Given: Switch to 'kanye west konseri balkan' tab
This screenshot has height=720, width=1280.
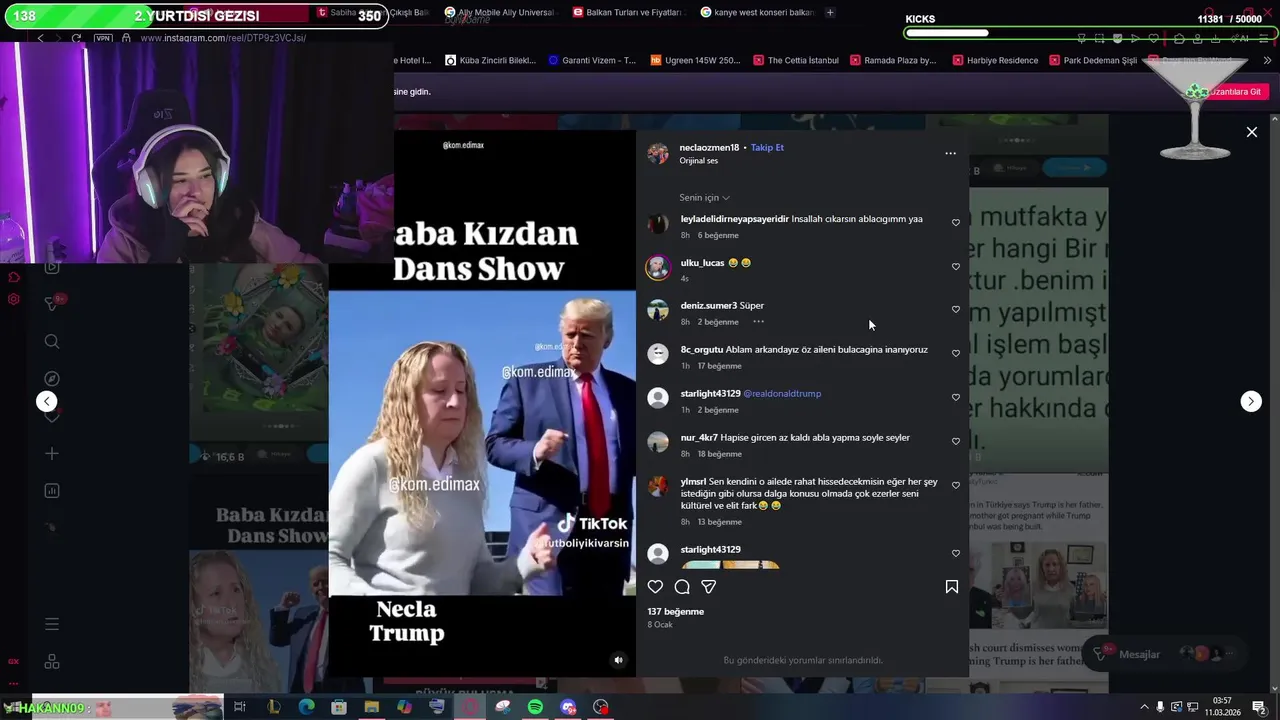Looking at the screenshot, I should point(758,13).
